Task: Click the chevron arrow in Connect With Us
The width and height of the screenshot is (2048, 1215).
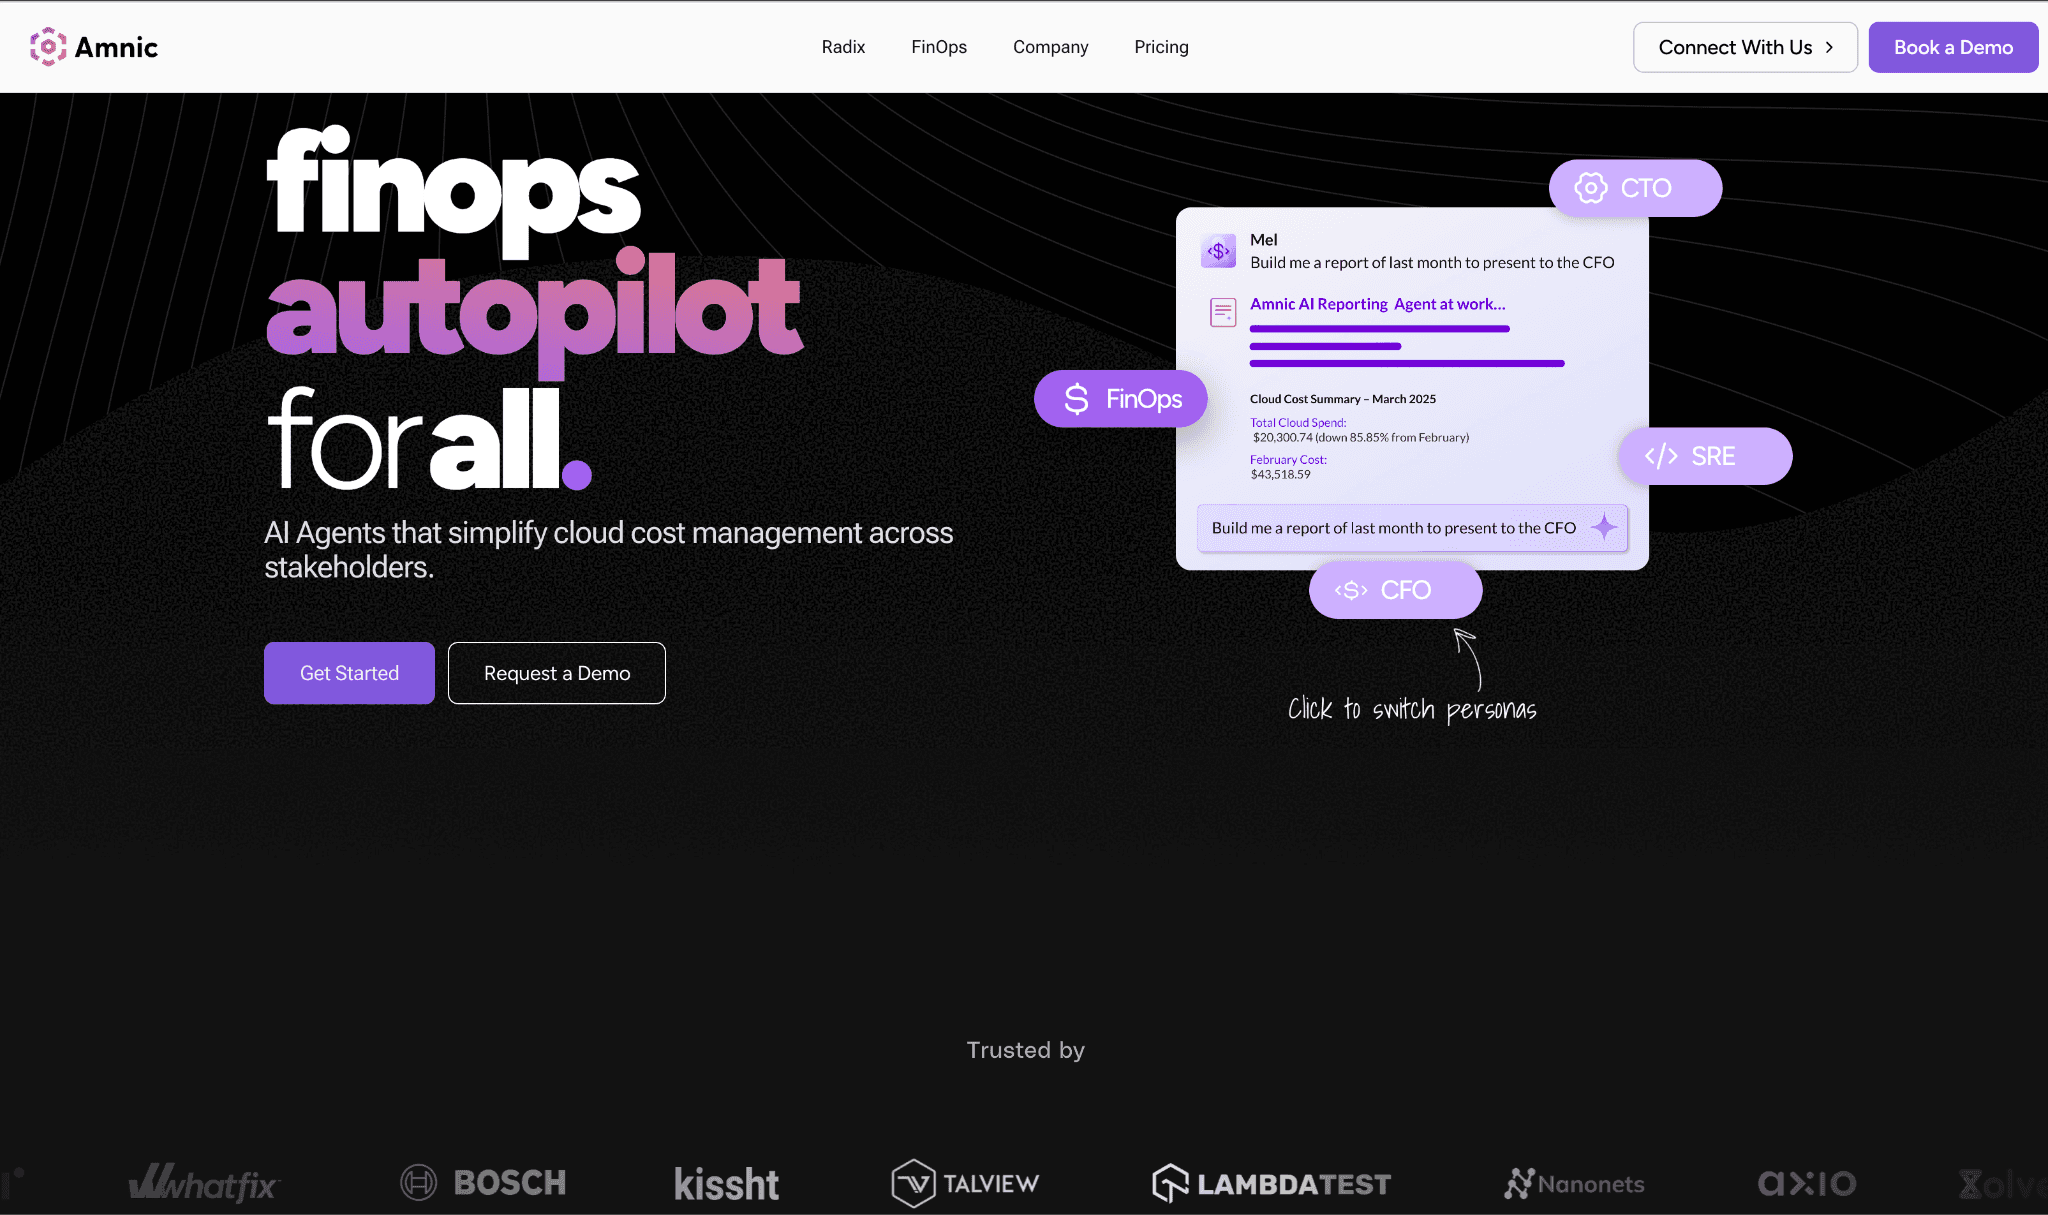Action: [1829, 47]
